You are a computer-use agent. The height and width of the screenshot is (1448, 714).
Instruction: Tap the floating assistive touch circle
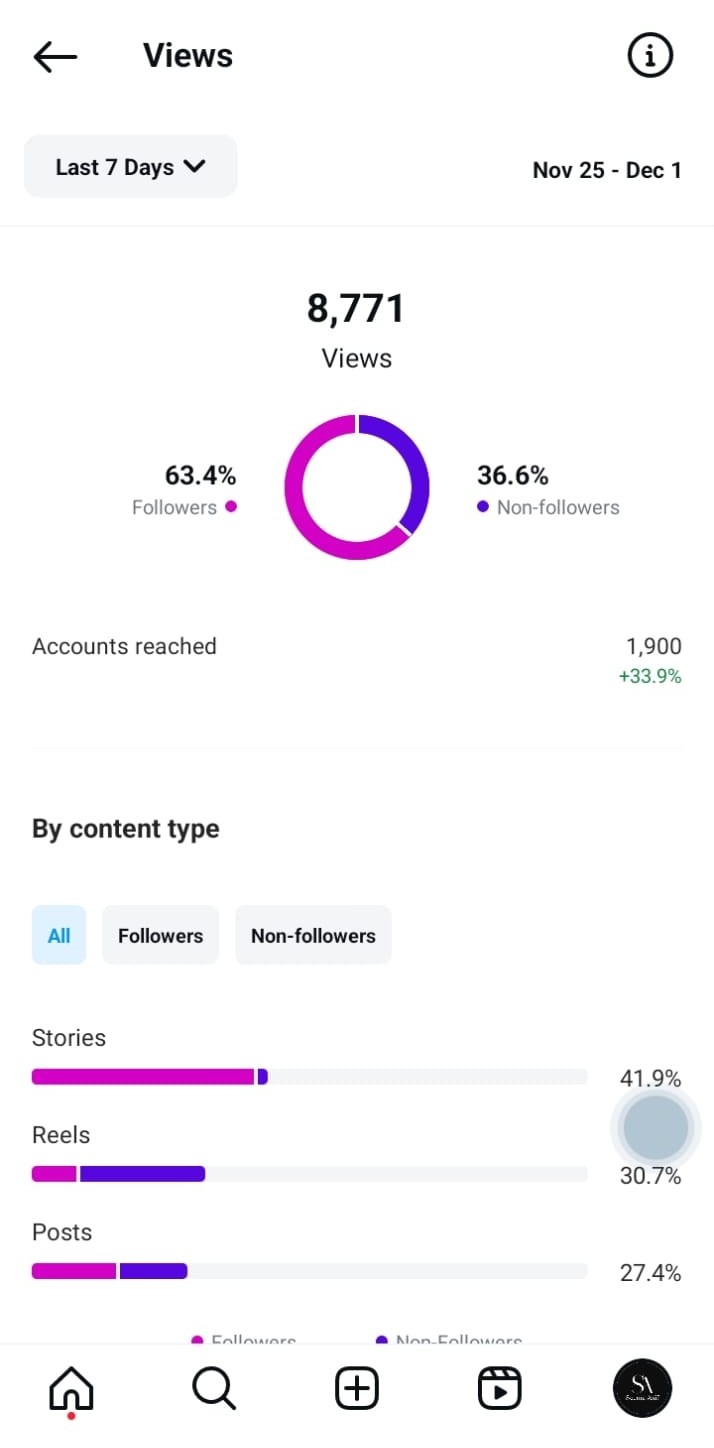pos(656,1127)
